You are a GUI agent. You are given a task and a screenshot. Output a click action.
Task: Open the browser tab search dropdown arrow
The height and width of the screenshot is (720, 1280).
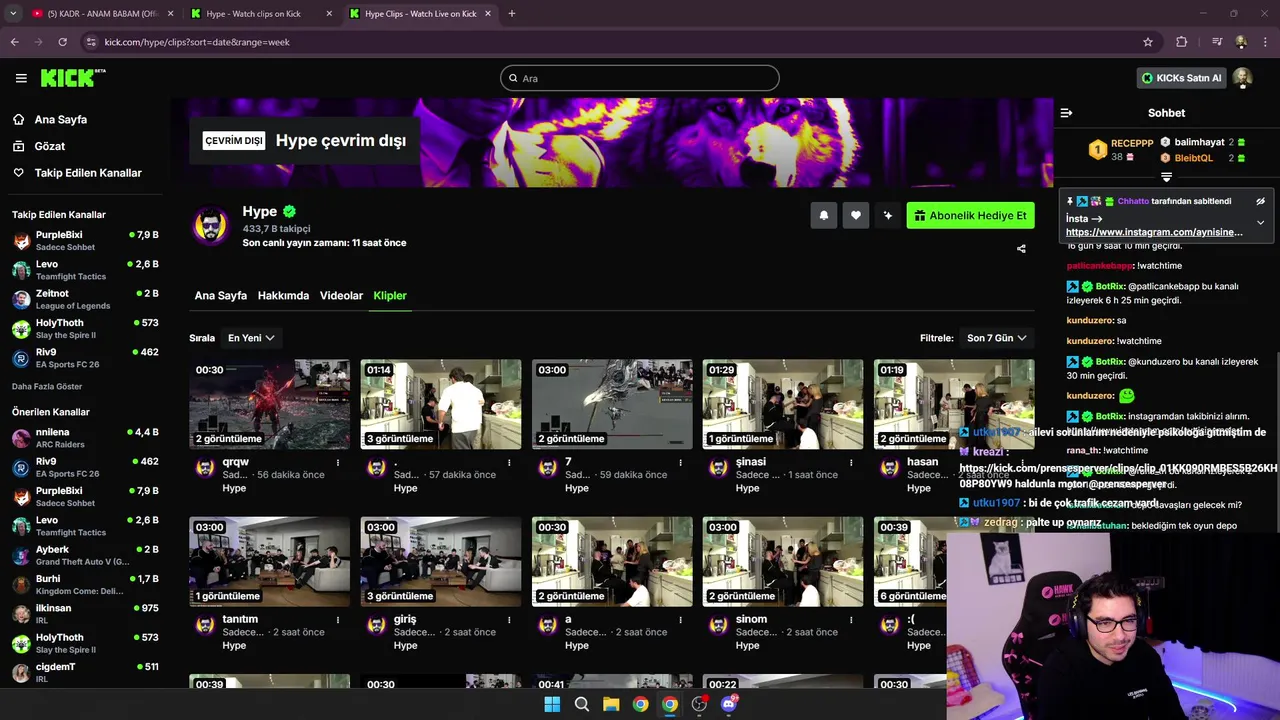[x=13, y=13]
